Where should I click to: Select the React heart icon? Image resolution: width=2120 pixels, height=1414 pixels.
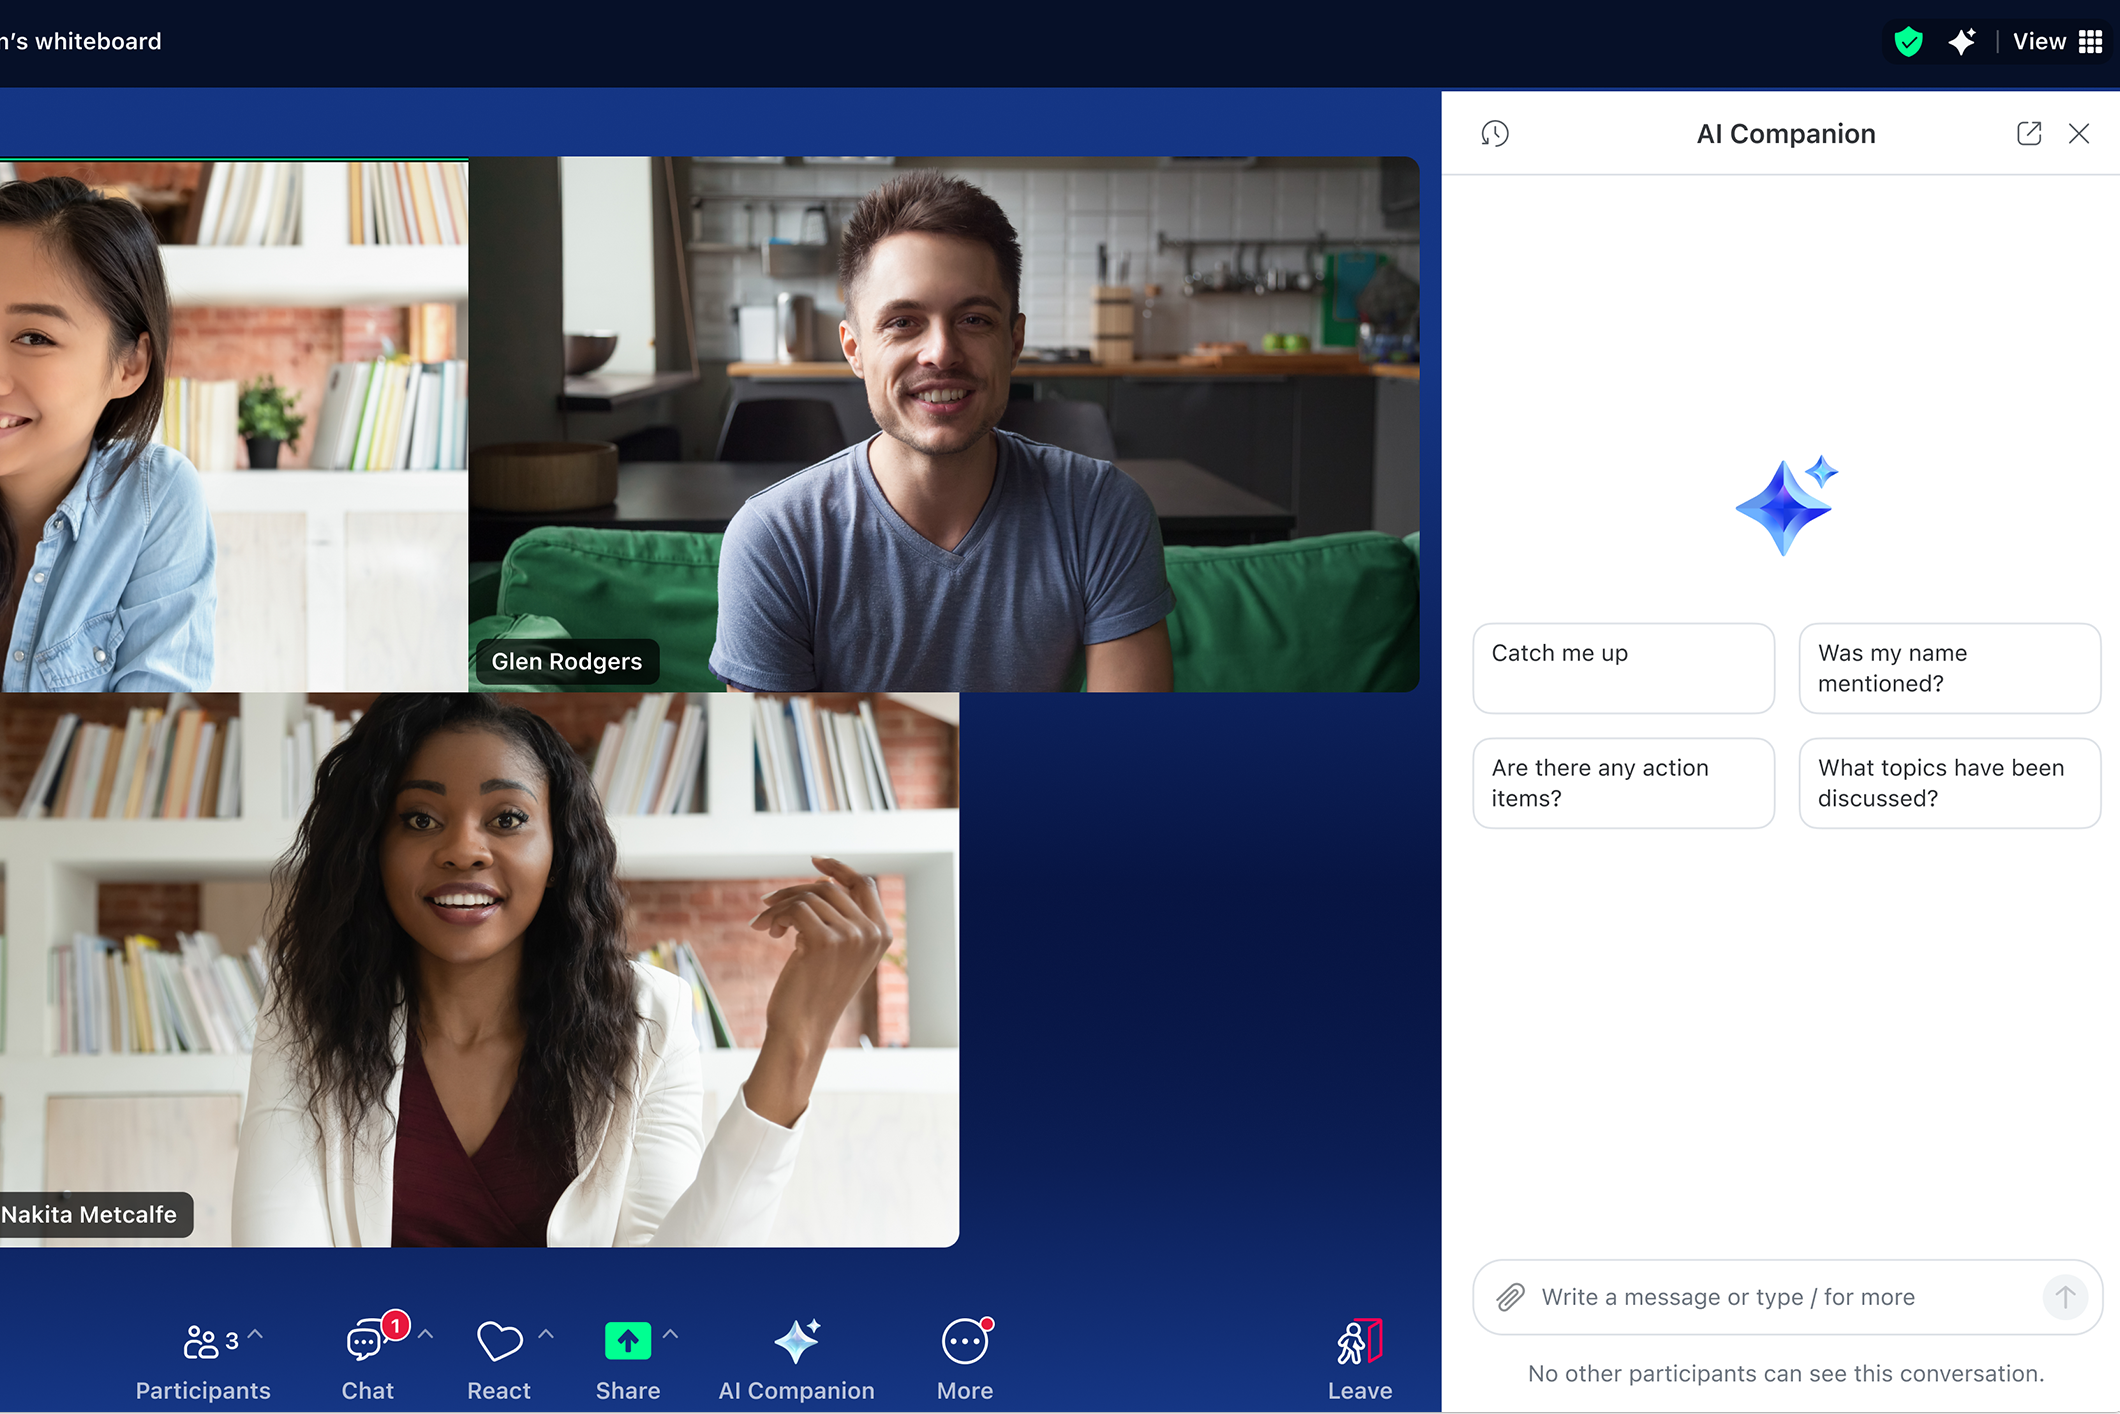click(498, 1339)
